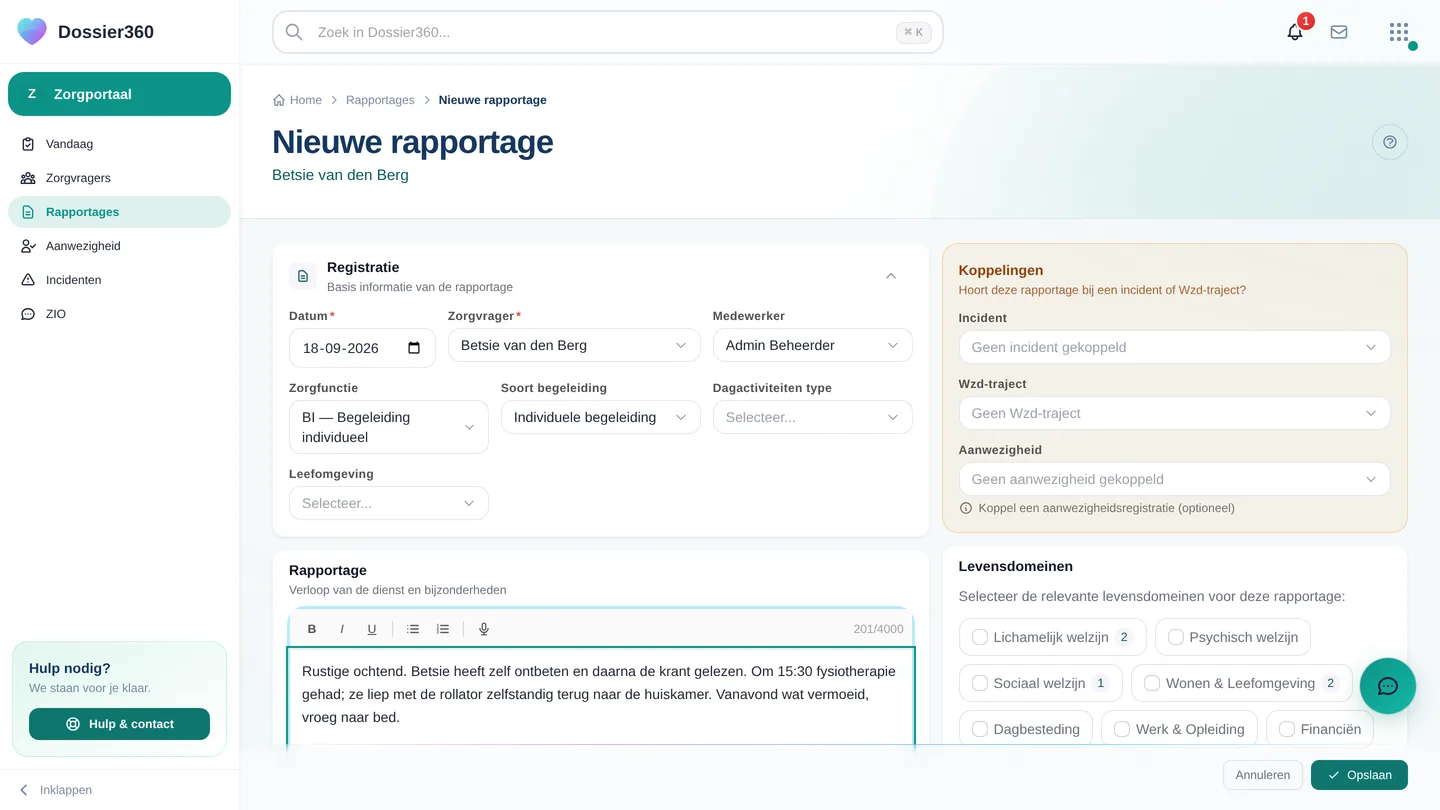Check the Dagbesteding checkbox
The height and width of the screenshot is (810, 1440).
980,729
